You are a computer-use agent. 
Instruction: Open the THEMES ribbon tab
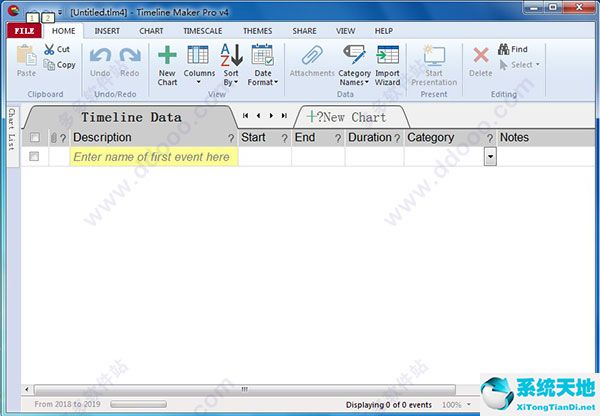257,31
